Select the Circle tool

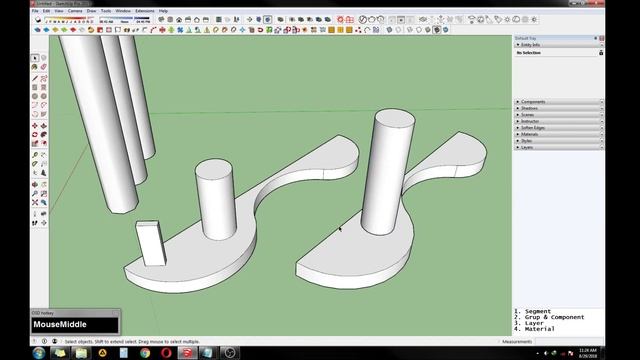pyautogui.click(x=35, y=96)
